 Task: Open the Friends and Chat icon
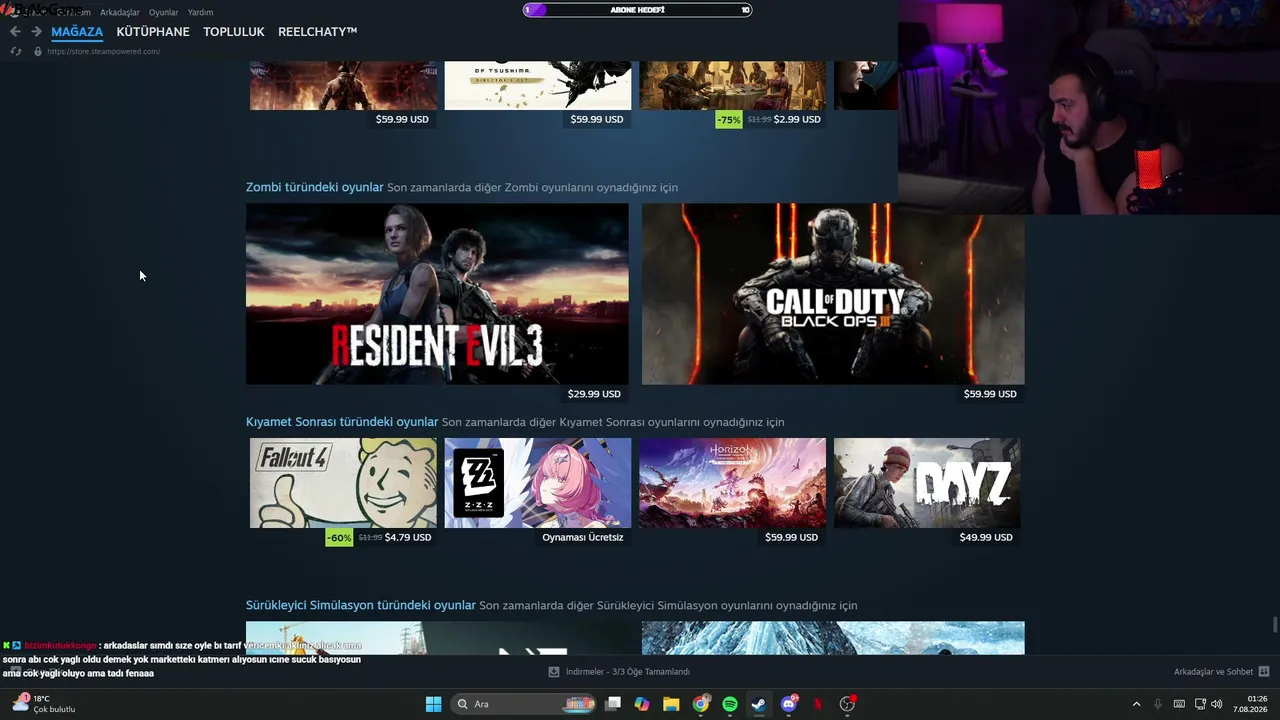1264,672
